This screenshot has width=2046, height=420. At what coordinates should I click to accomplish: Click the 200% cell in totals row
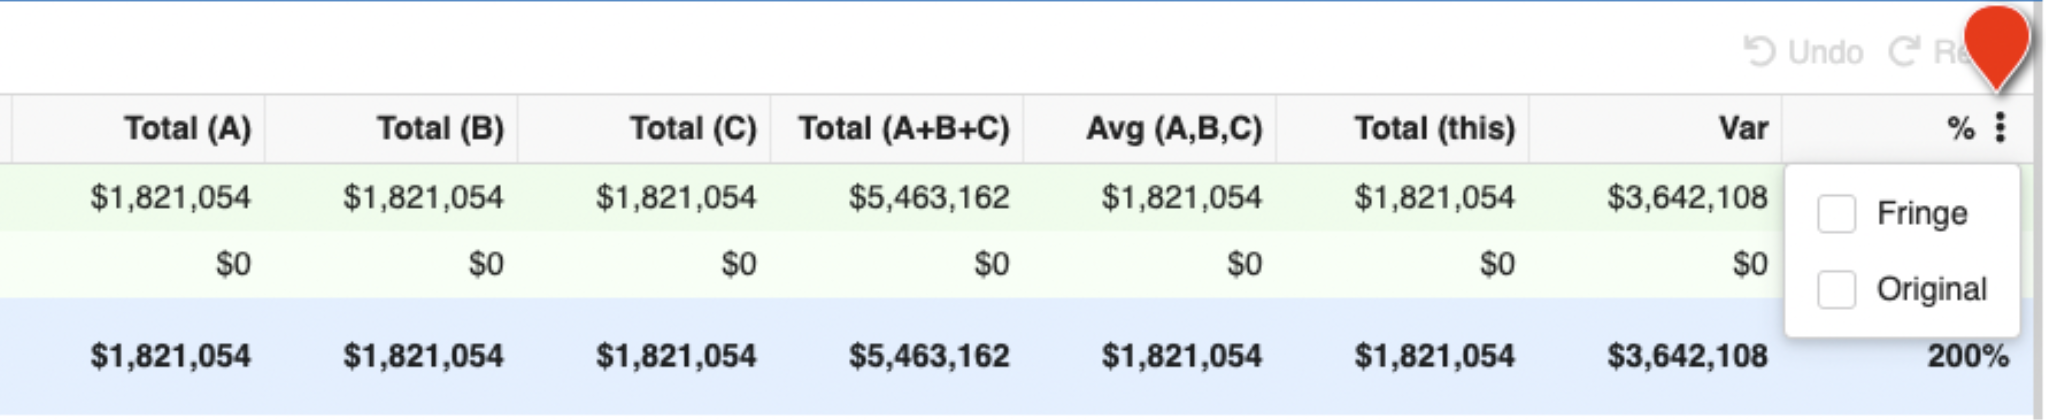coord(1968,355)
